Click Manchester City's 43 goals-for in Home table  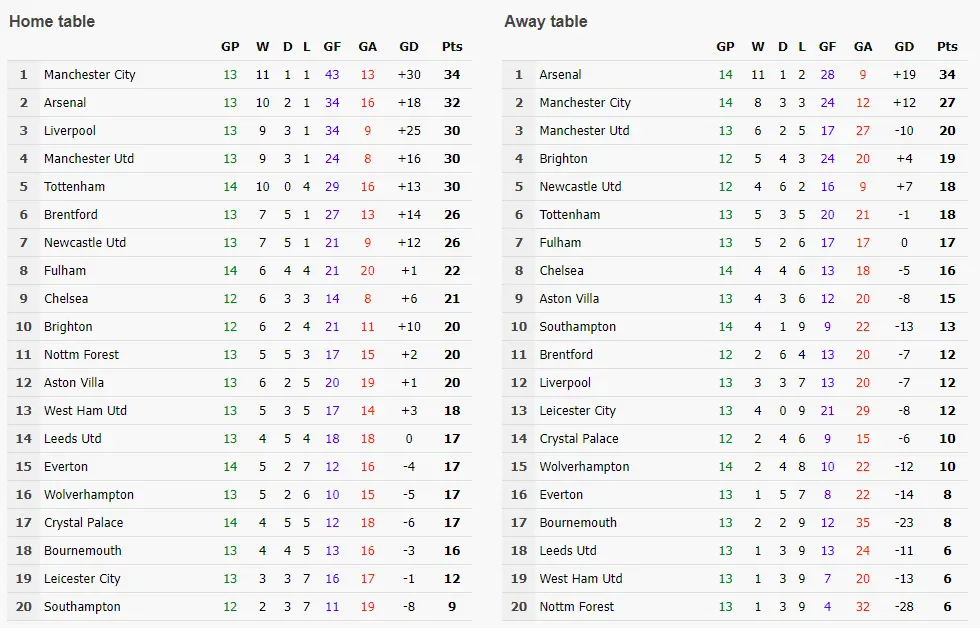tap(332, 75)
